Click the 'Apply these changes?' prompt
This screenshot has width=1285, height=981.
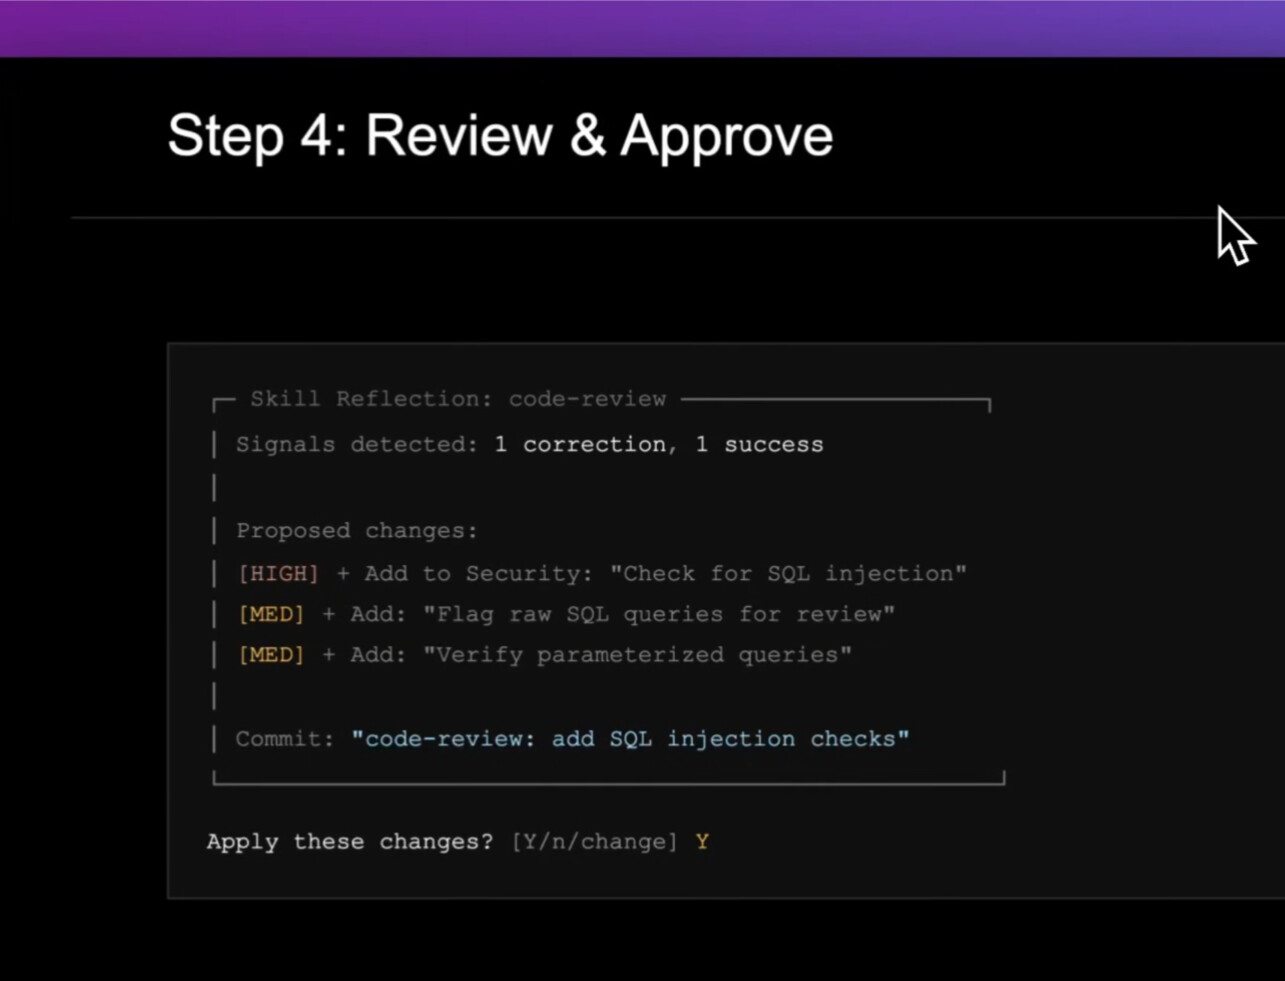(350, 842)
